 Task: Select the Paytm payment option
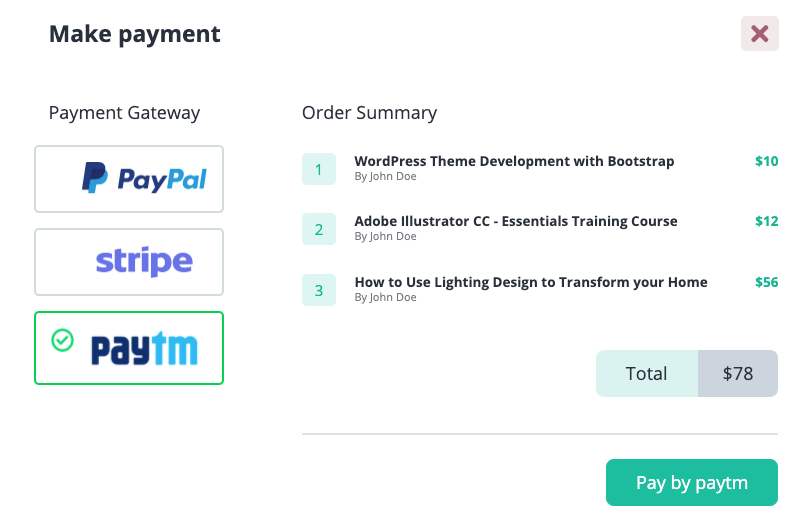click(x=129, y=348)
